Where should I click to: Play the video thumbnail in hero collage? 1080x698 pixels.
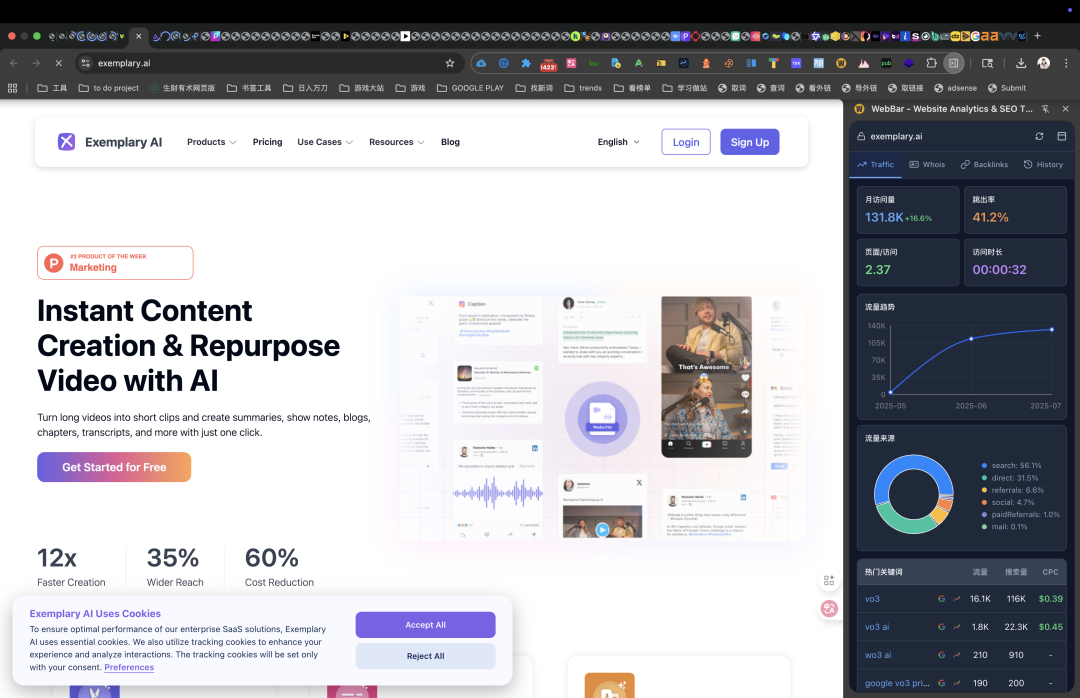(x=602, y=530)
